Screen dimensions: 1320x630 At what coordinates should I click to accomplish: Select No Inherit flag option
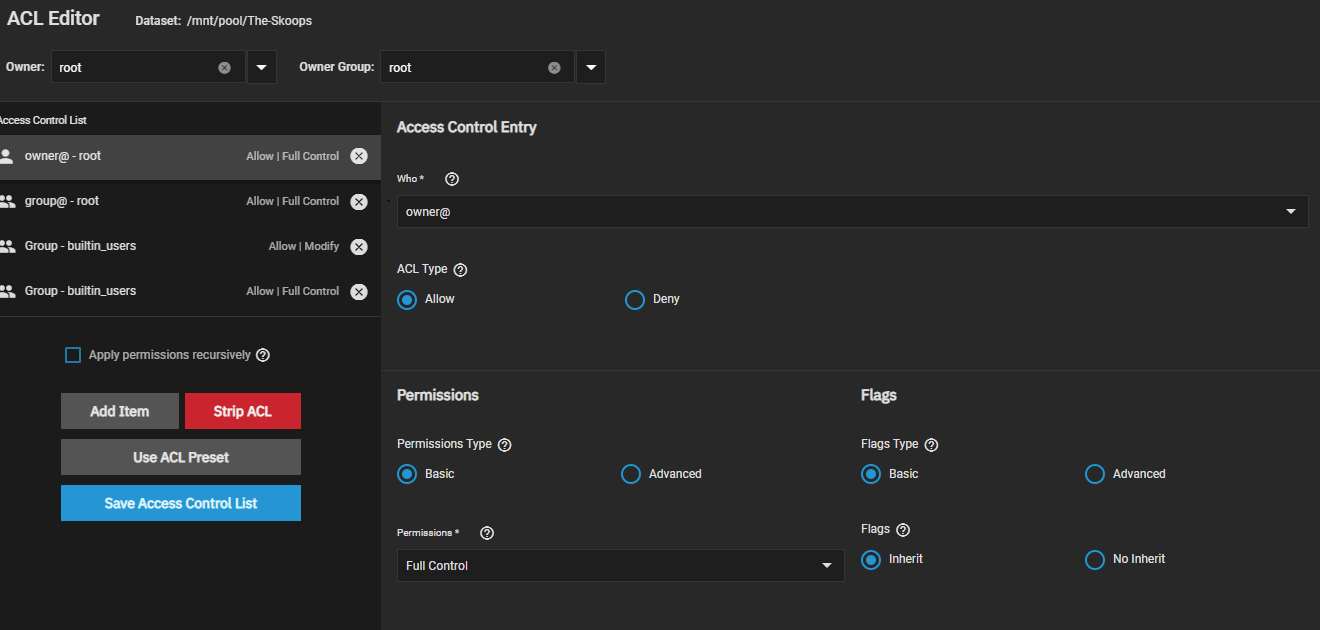(x=1095, y=560)
